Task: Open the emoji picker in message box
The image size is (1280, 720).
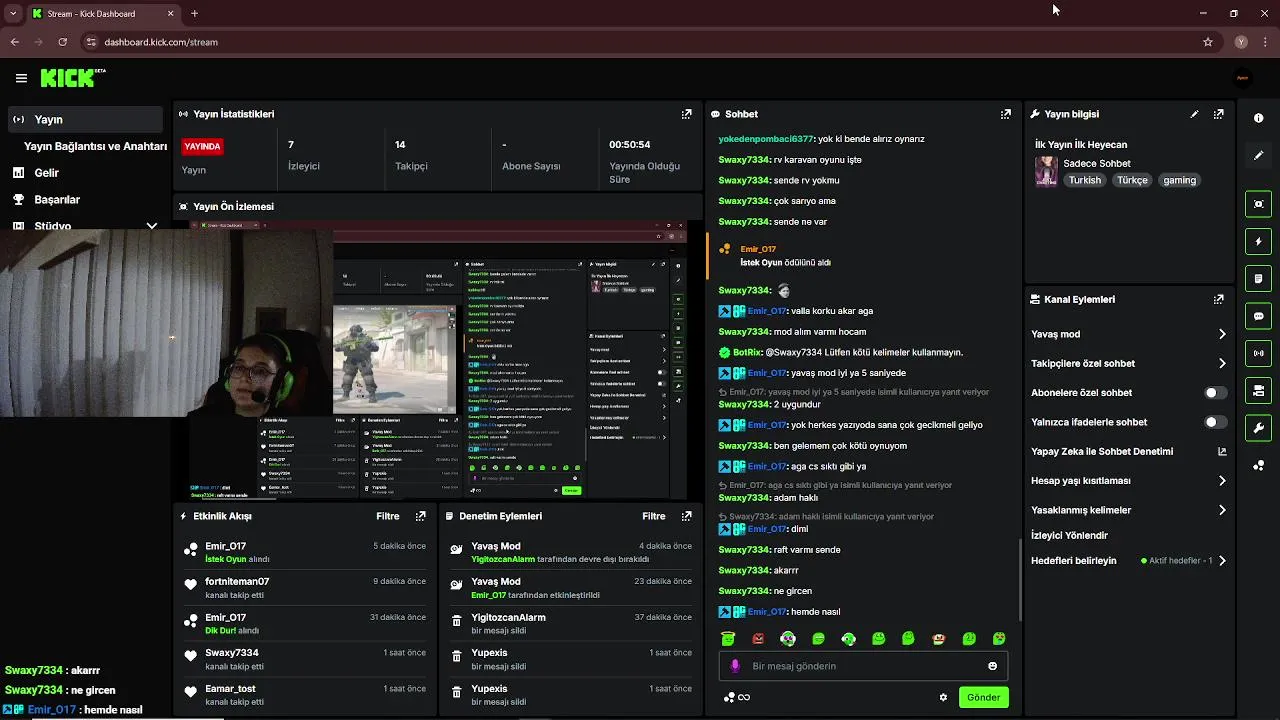Action: (993, 666)
